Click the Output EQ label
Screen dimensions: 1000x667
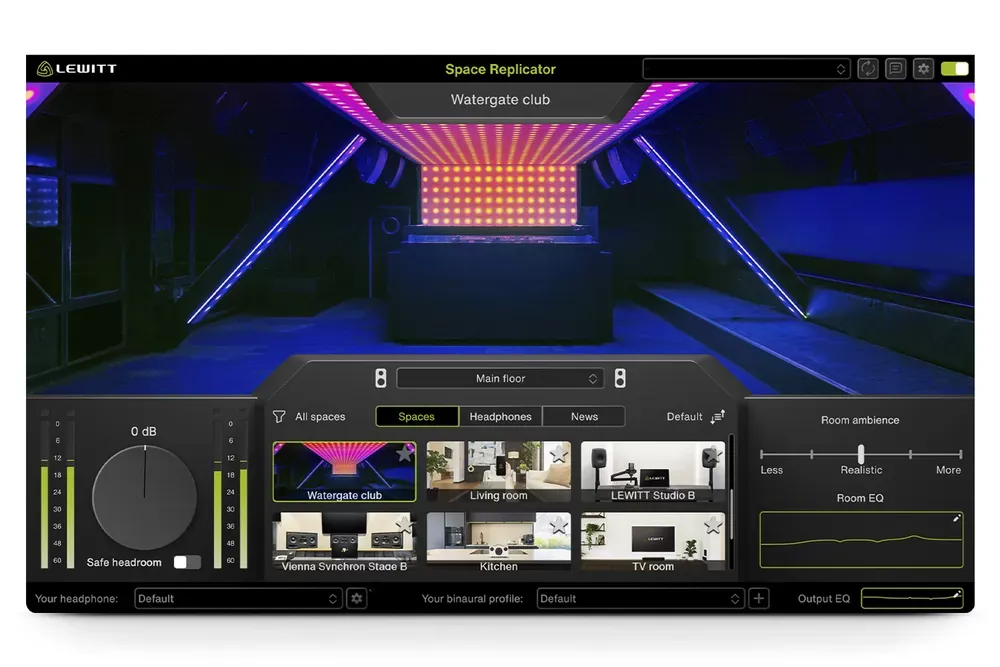point(823,598)
